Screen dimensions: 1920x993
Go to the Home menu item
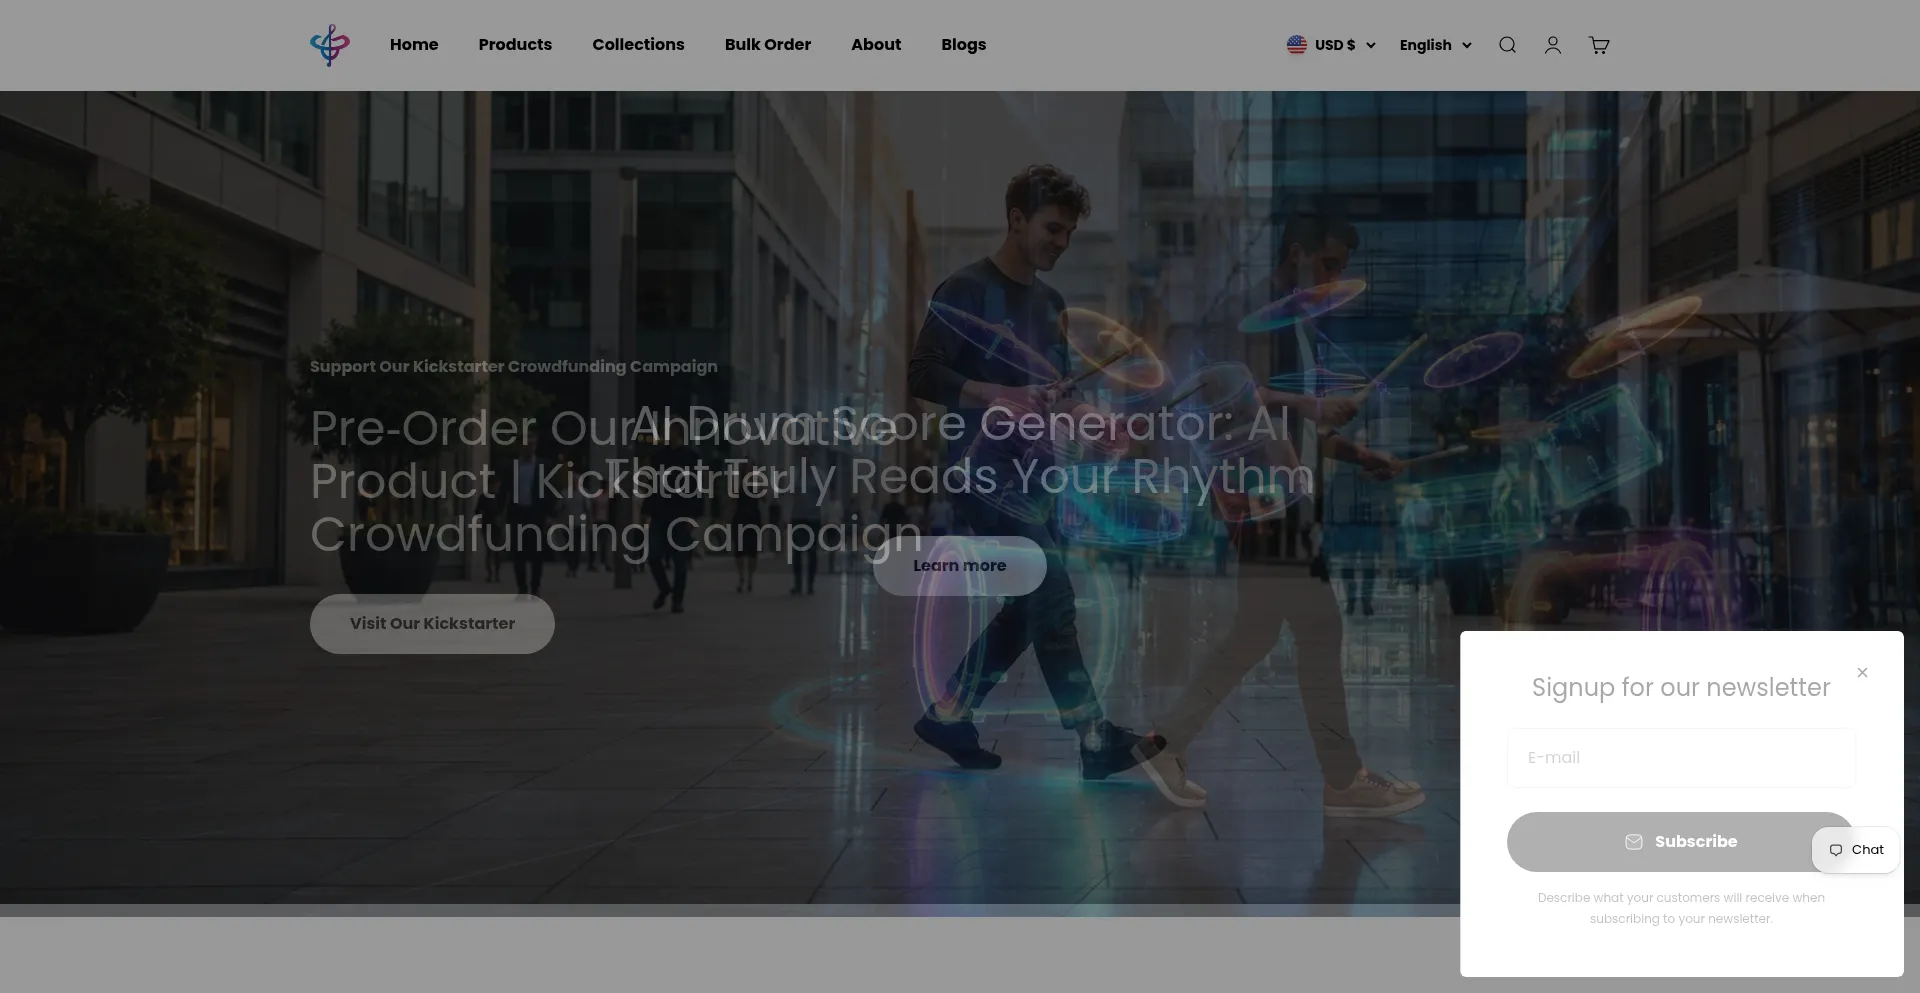tap(414, 45)
